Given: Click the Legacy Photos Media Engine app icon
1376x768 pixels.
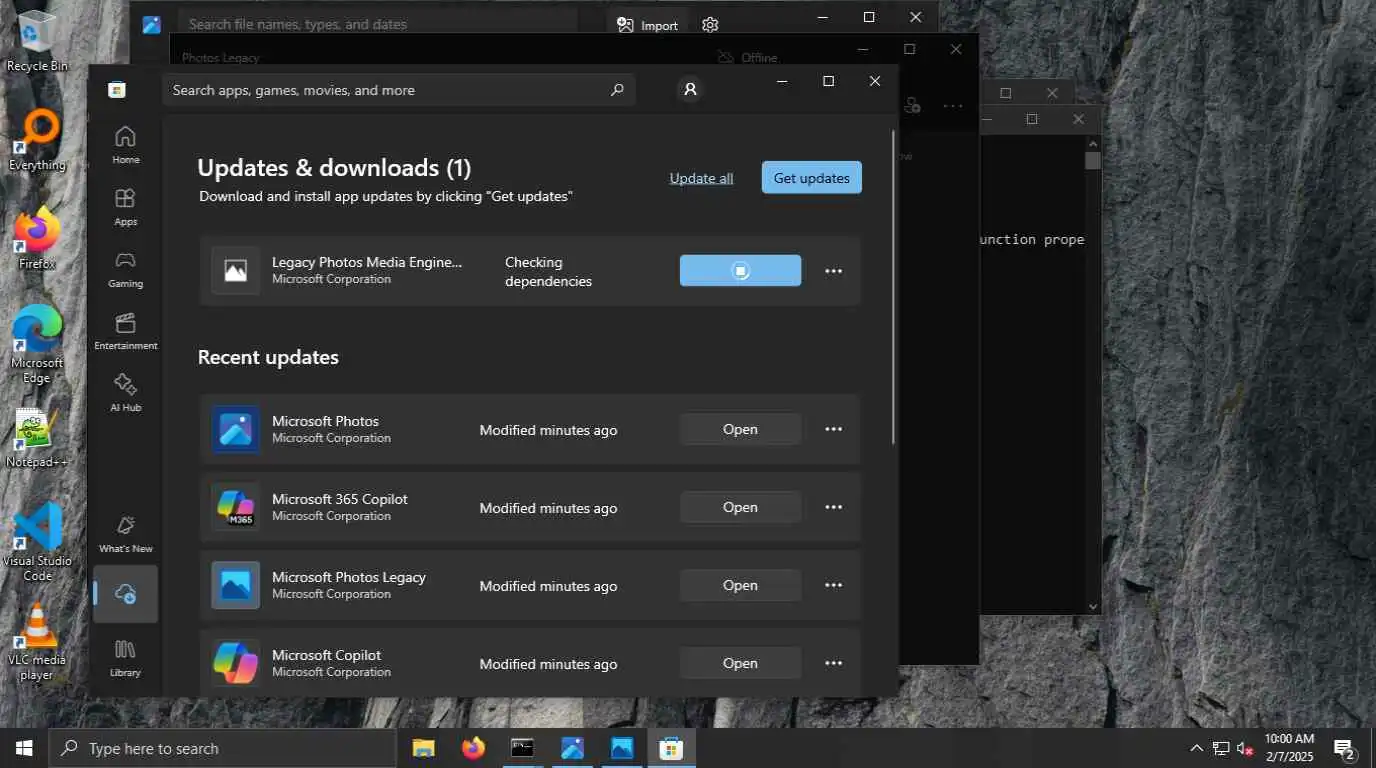Looking at the screenshot, I should (x=235, y=270).
